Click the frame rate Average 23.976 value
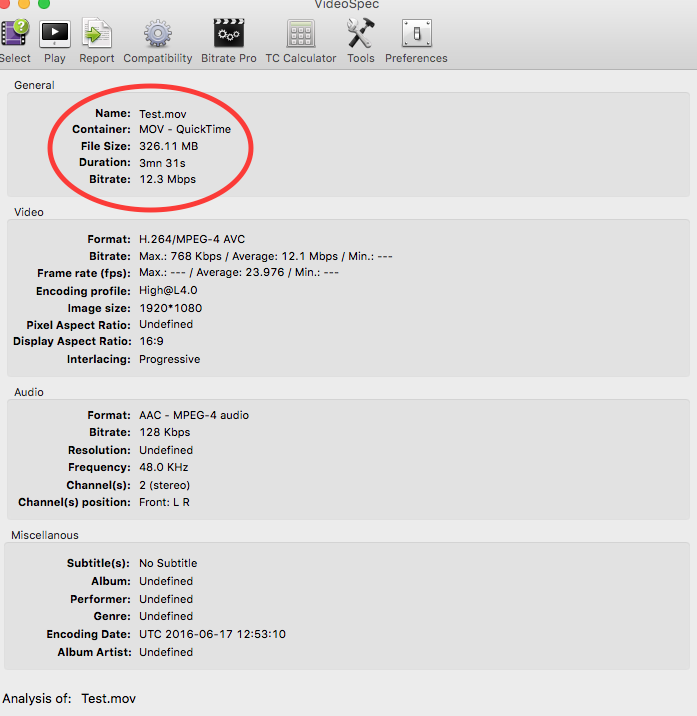Screen dimensions: 697x716 (x=240, y=272)
